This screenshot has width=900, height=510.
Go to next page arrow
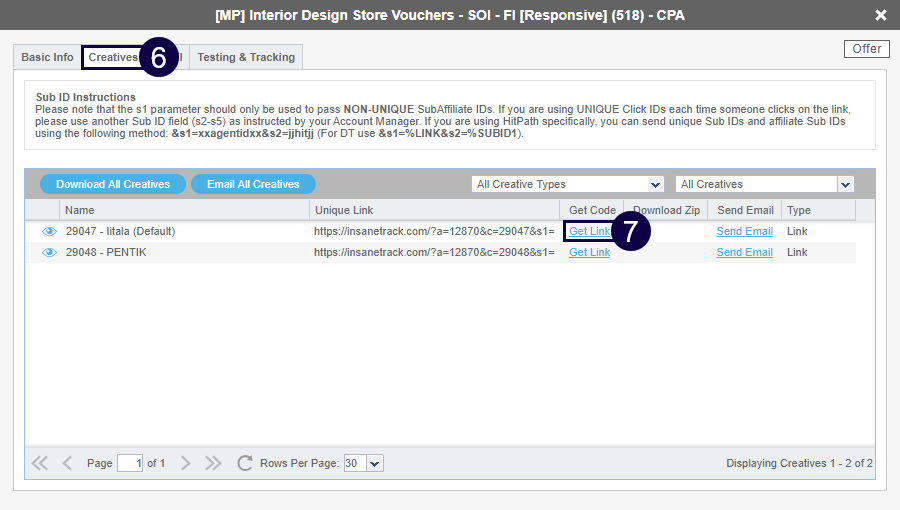tap(186, 463)
